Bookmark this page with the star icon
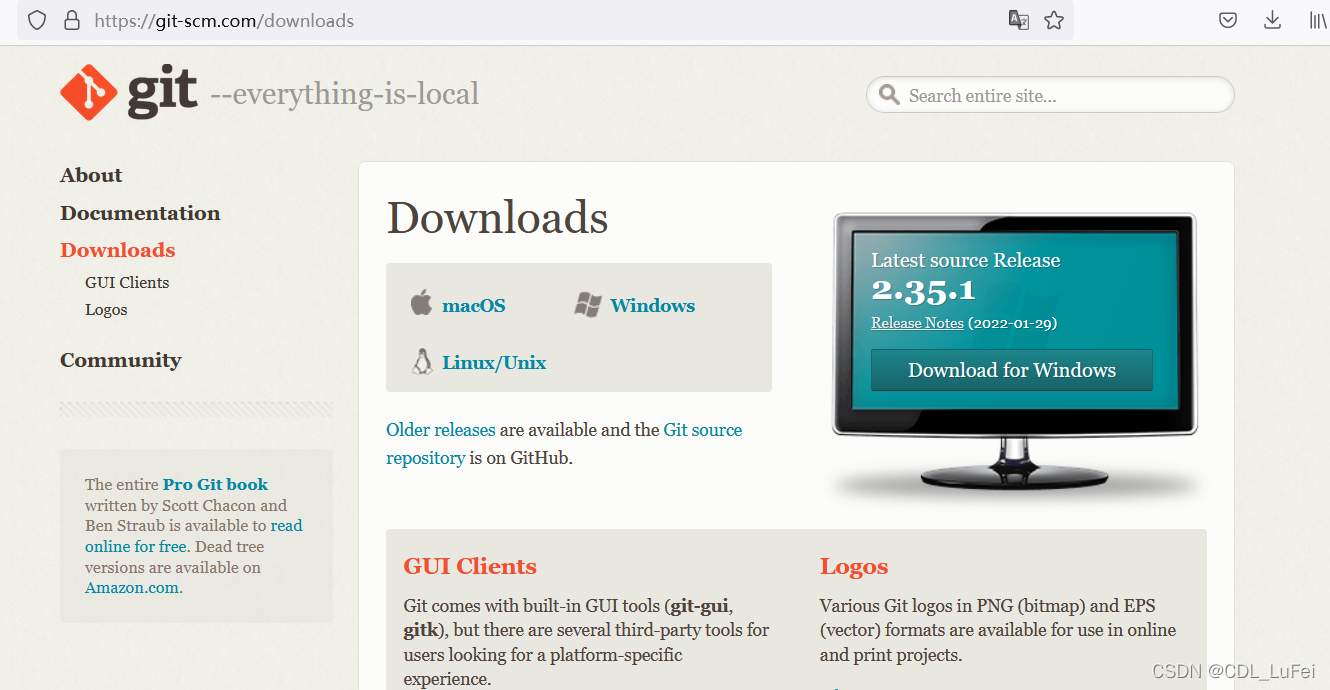Viewport: 1330px width, 690px height. click(1054, 20)
